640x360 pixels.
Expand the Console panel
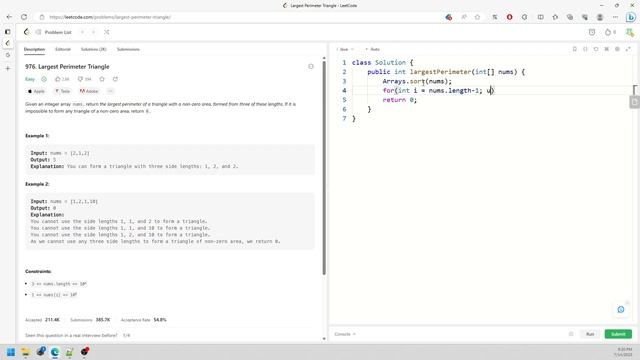coord(345,334)
